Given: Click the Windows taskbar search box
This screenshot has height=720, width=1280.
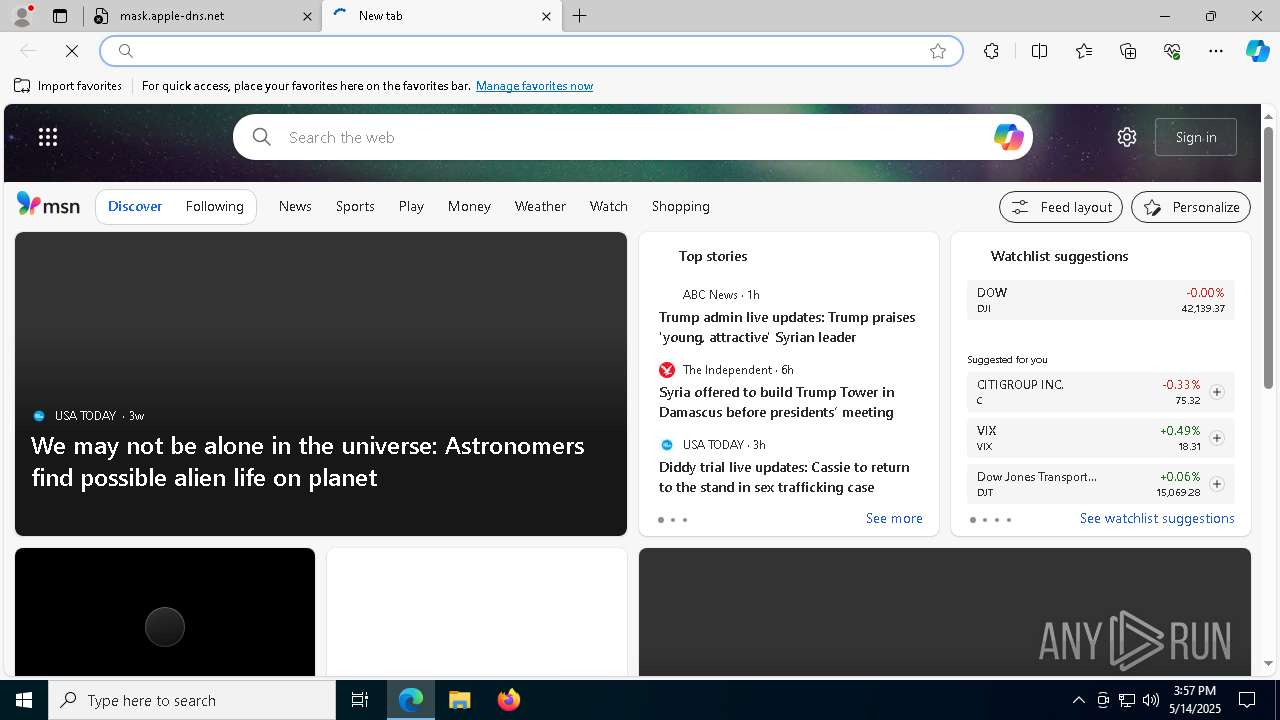Looking at the screenshot, I should (192, 700).
